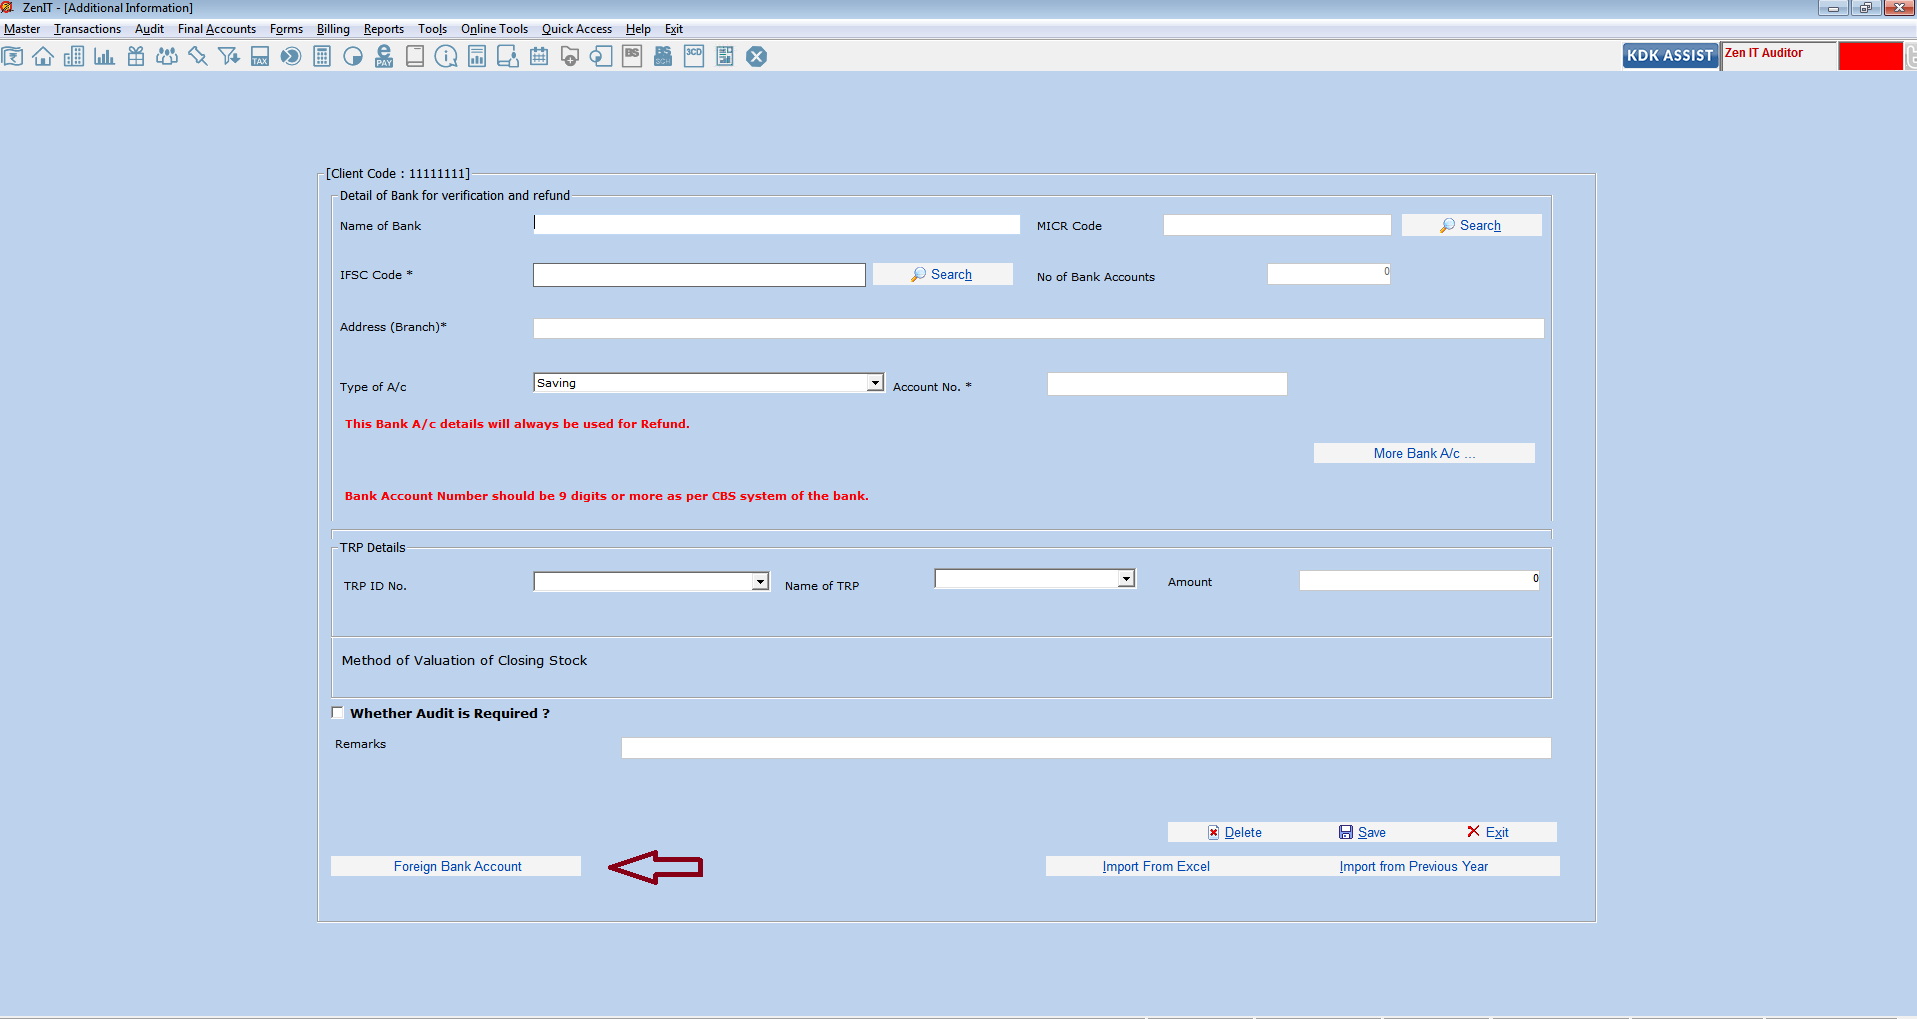Expand the Name of TRP dropdown
This screenshot has height=1019, width=1917.
click(1126, 579)
